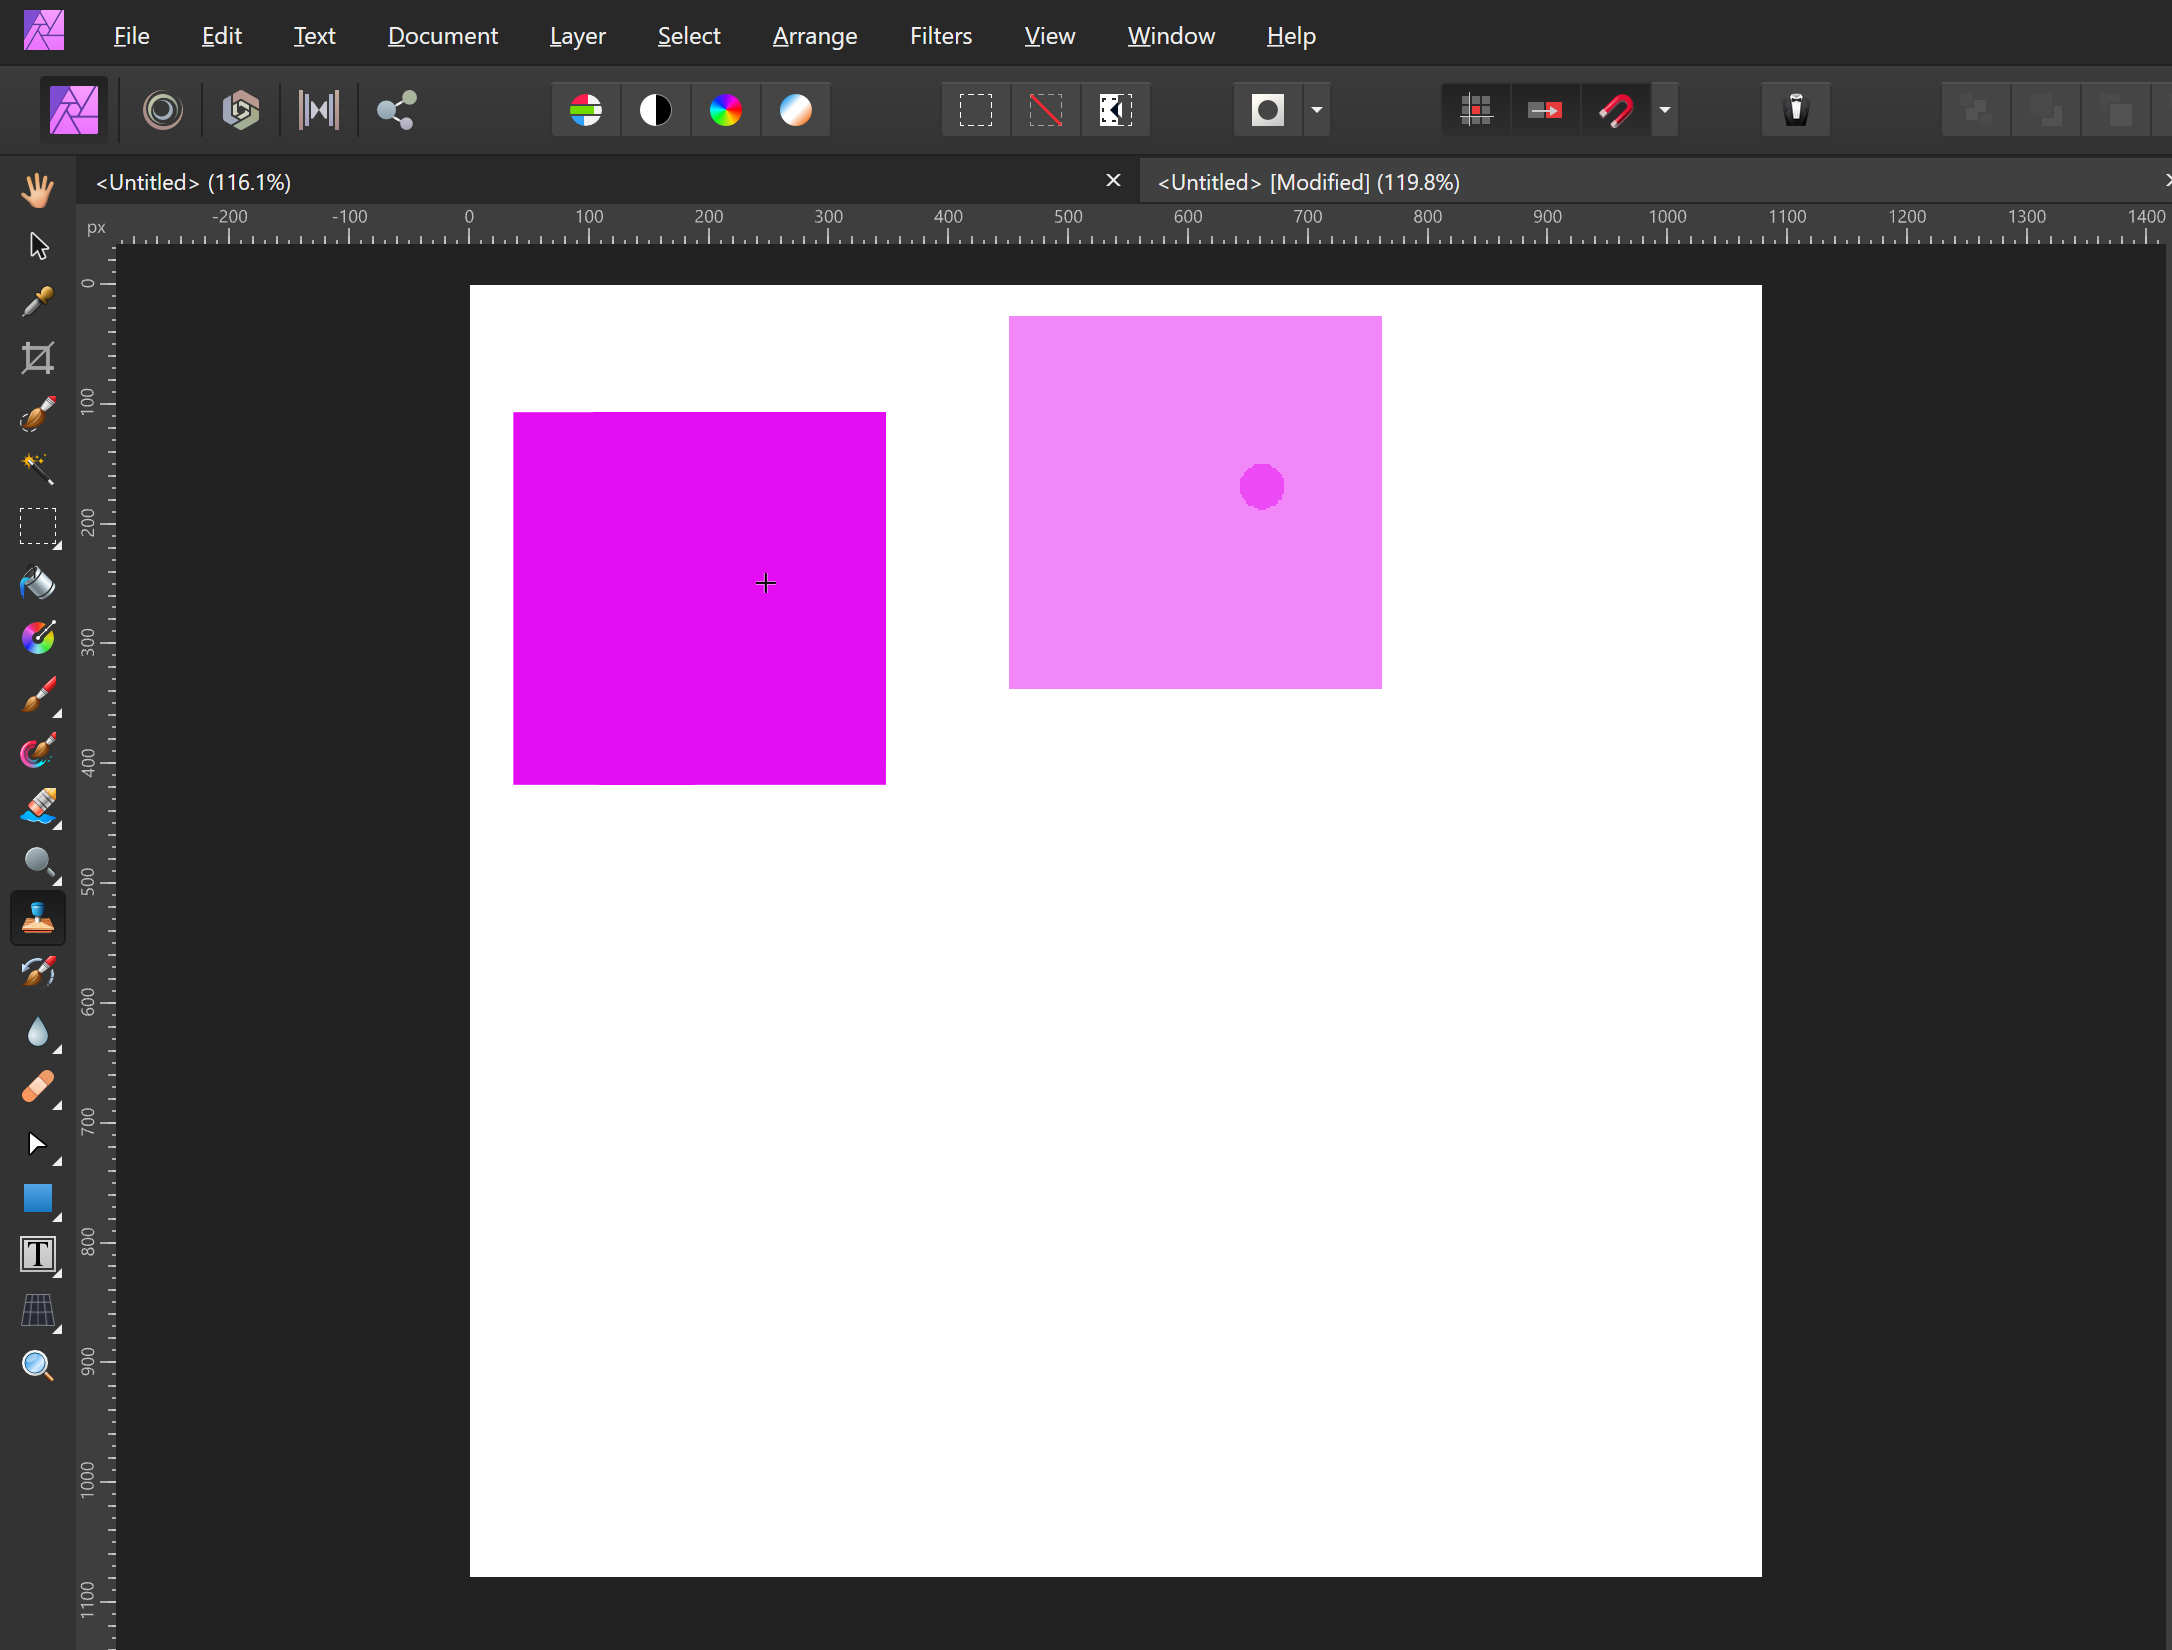Toggle Quick Mask mode
Viewport: 2172px width, 1650px height.
coord(1267,110)
